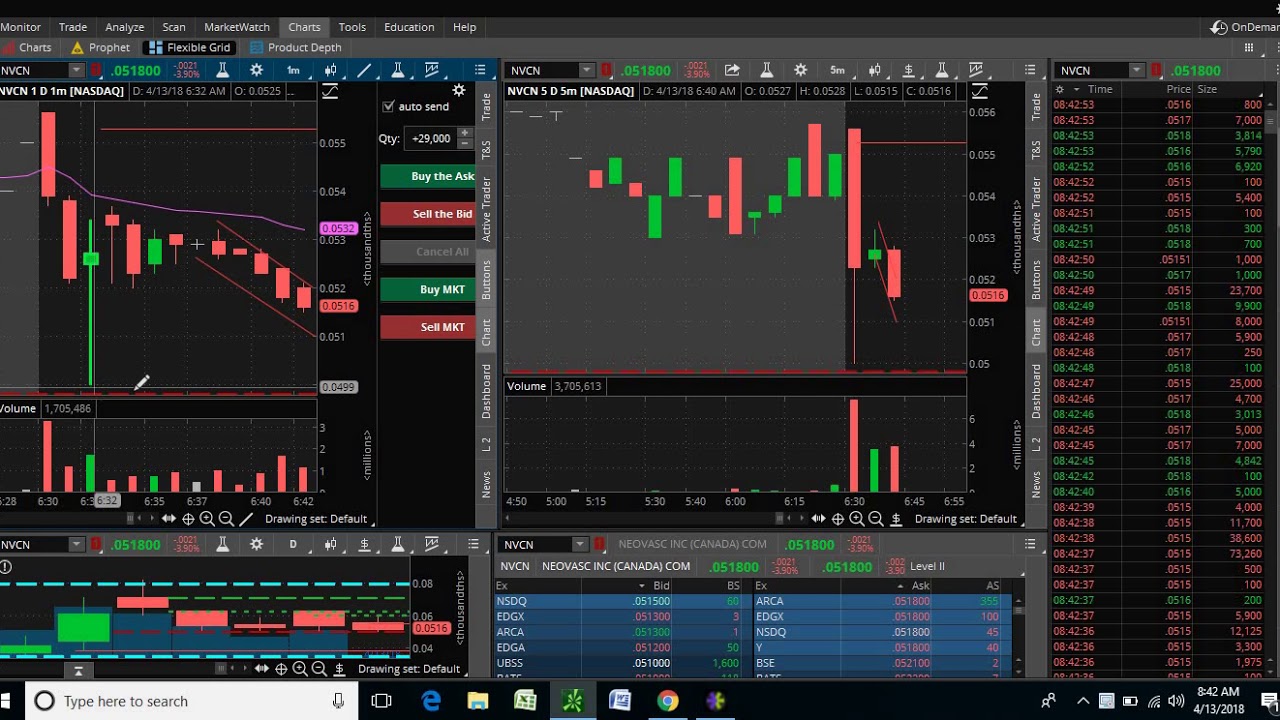Viewport: 1280px width, 720px height.
Task: Open the actions list icon on 5m chart
Action: tap(1030, 70)
